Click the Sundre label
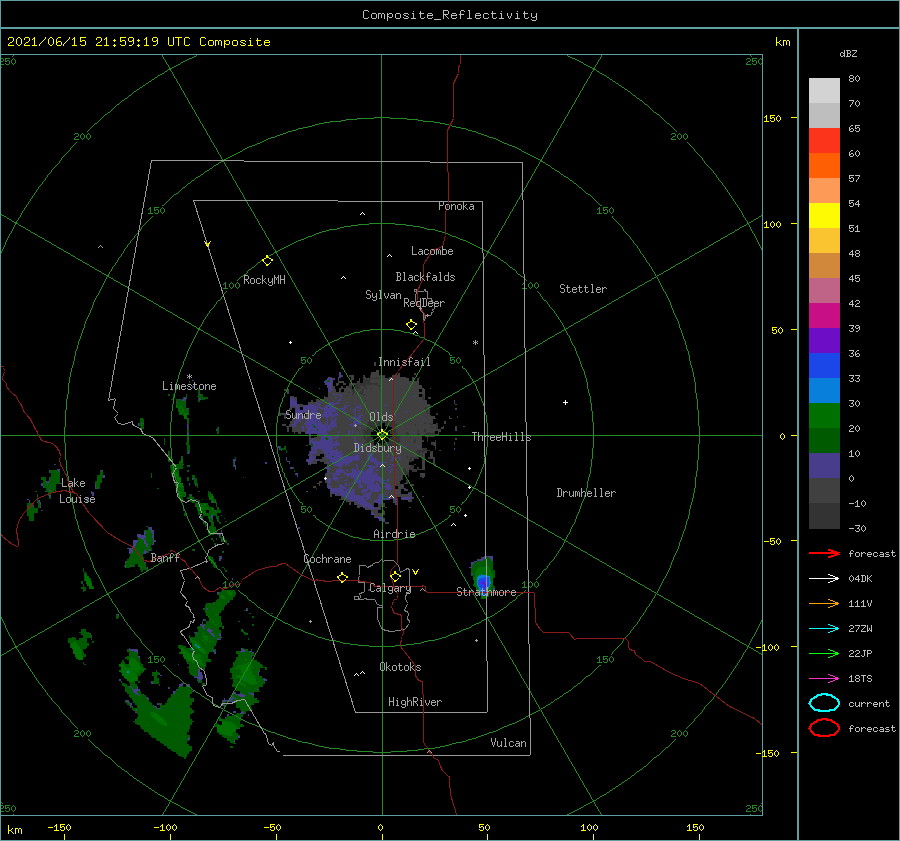The width and height of the screenshot is (900, 841). point(303,415)
